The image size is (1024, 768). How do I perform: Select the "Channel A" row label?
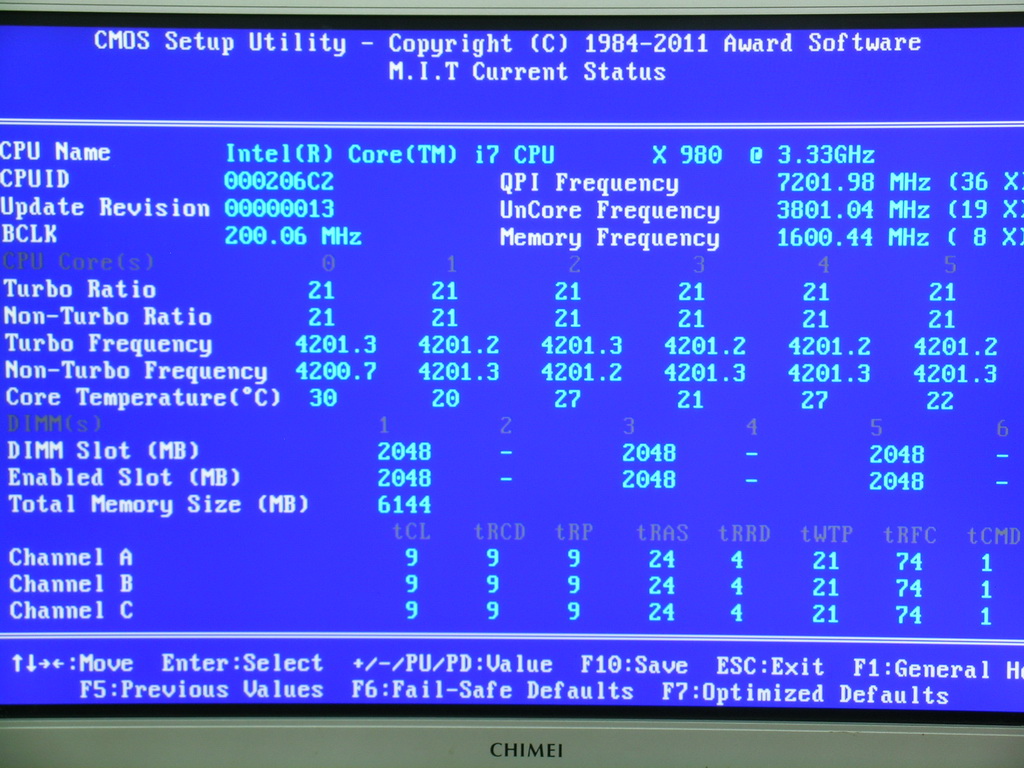[x=71, y=557]
